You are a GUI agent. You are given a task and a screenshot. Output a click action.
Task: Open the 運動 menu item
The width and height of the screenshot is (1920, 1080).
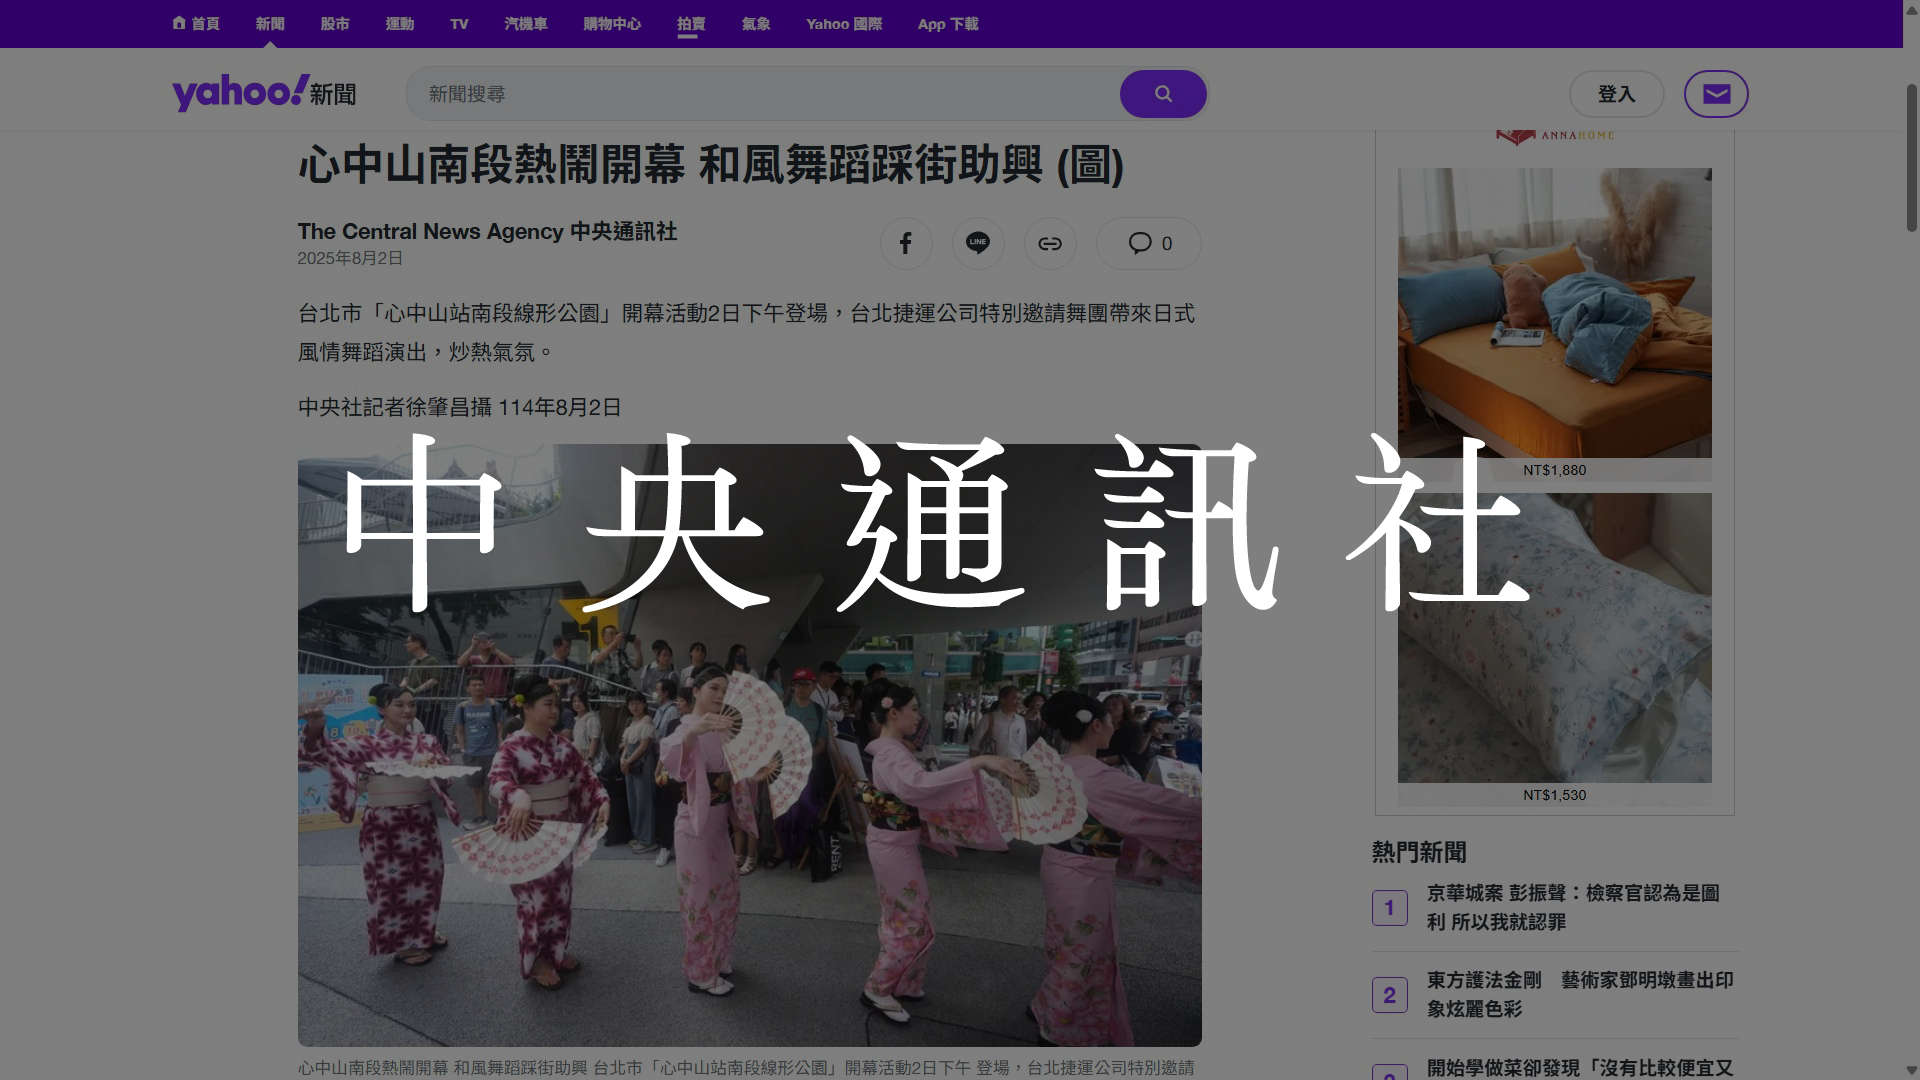tap(399, 24)
